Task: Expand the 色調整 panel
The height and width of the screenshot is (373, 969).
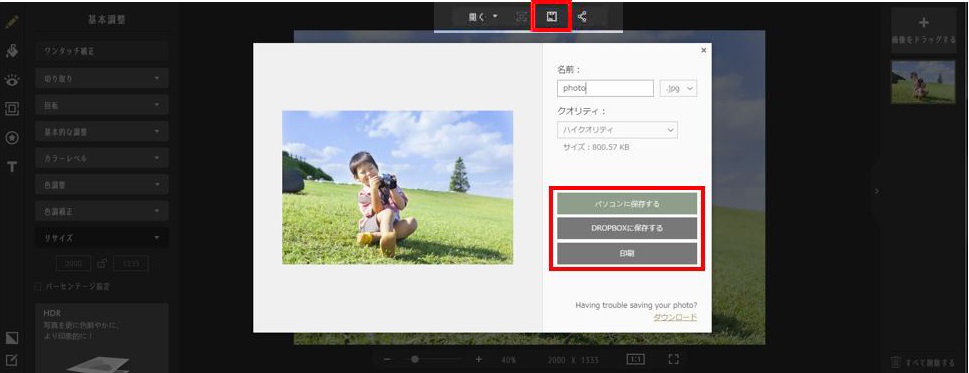Action: pos(102,185)
